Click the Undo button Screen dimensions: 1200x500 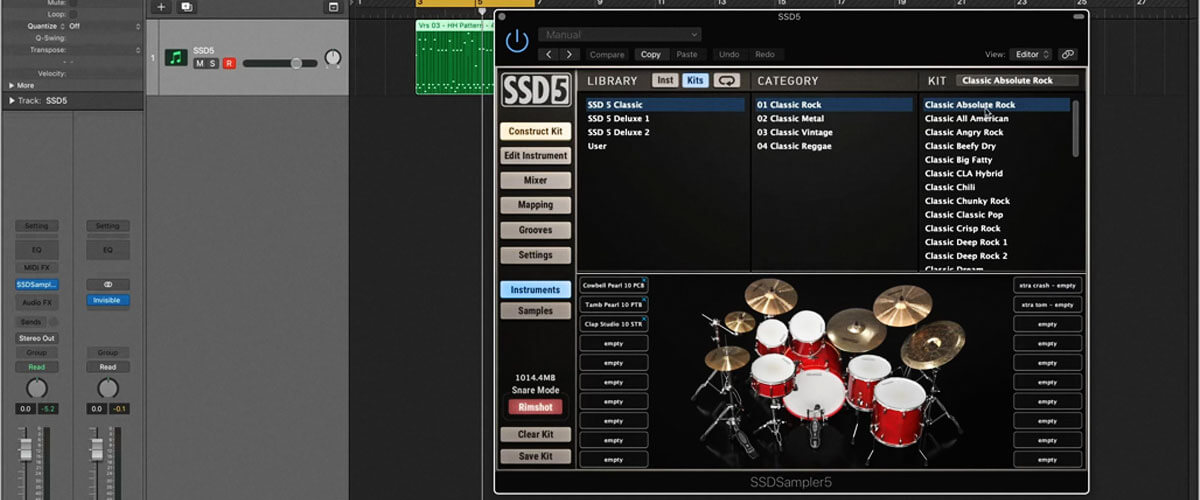coord(729,54)
